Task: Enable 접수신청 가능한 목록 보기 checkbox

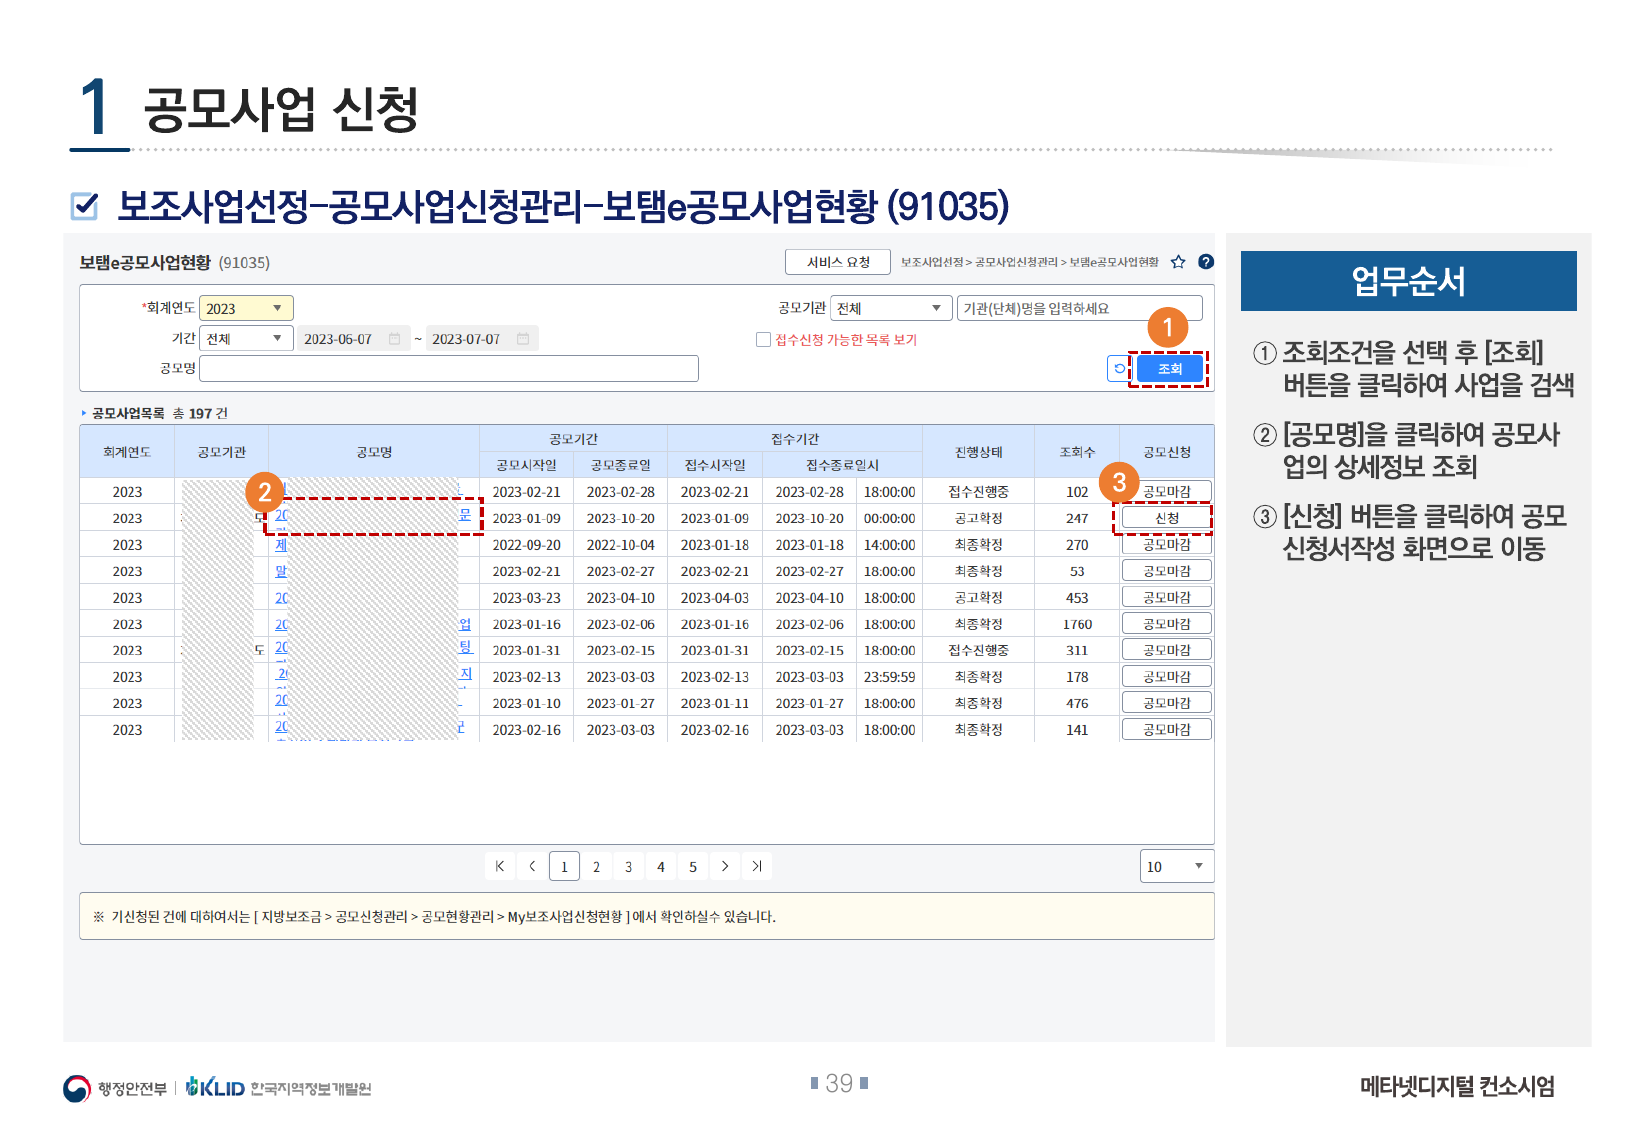Action: tap(764, 340)
